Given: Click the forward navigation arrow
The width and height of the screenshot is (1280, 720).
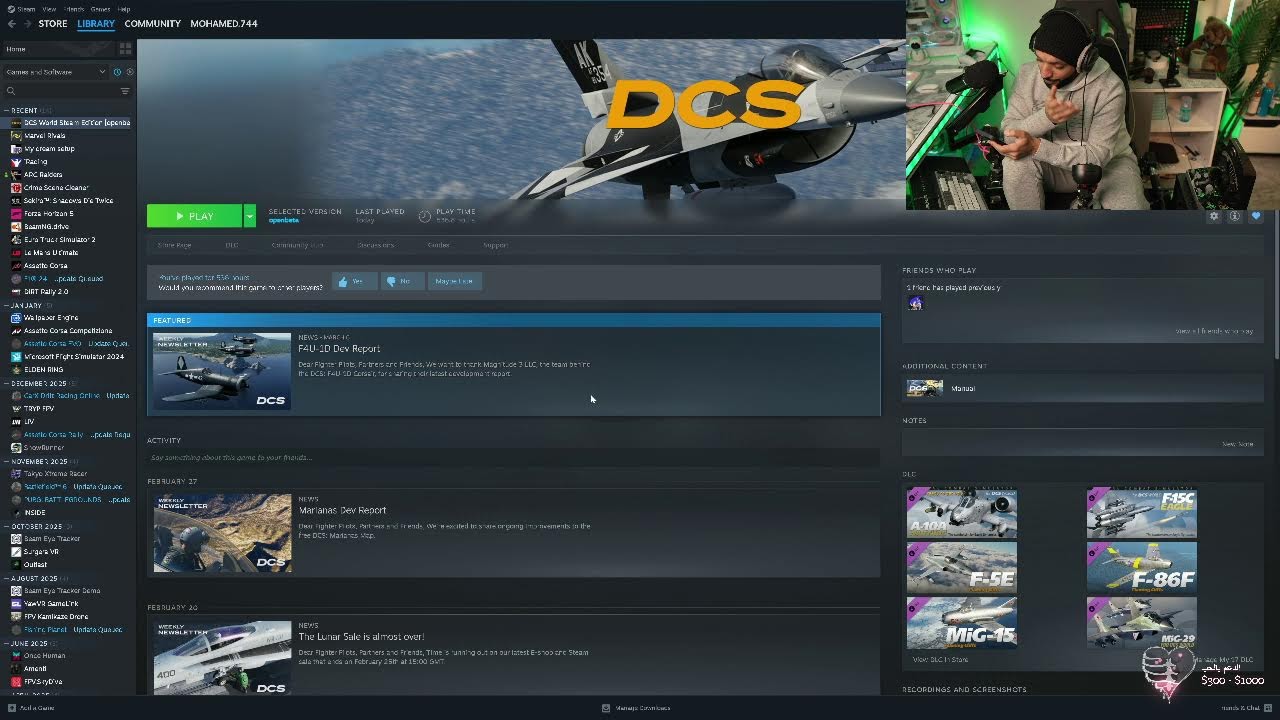Looking at the screenshot, I should pos(27,23).
